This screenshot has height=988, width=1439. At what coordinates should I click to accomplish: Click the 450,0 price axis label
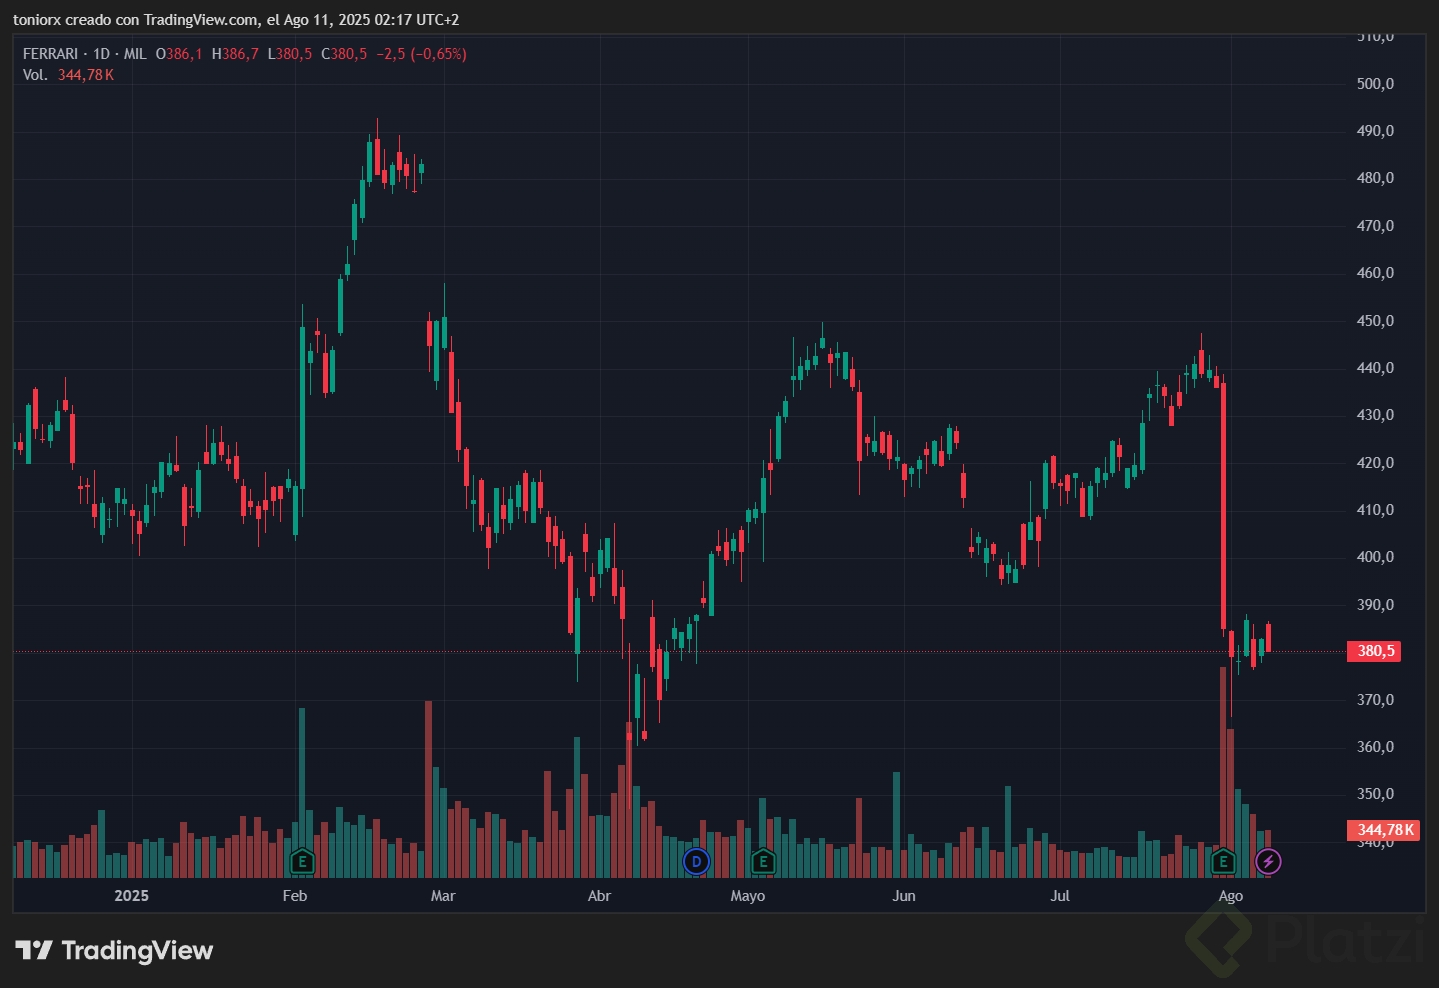[x=1375, y=321]
